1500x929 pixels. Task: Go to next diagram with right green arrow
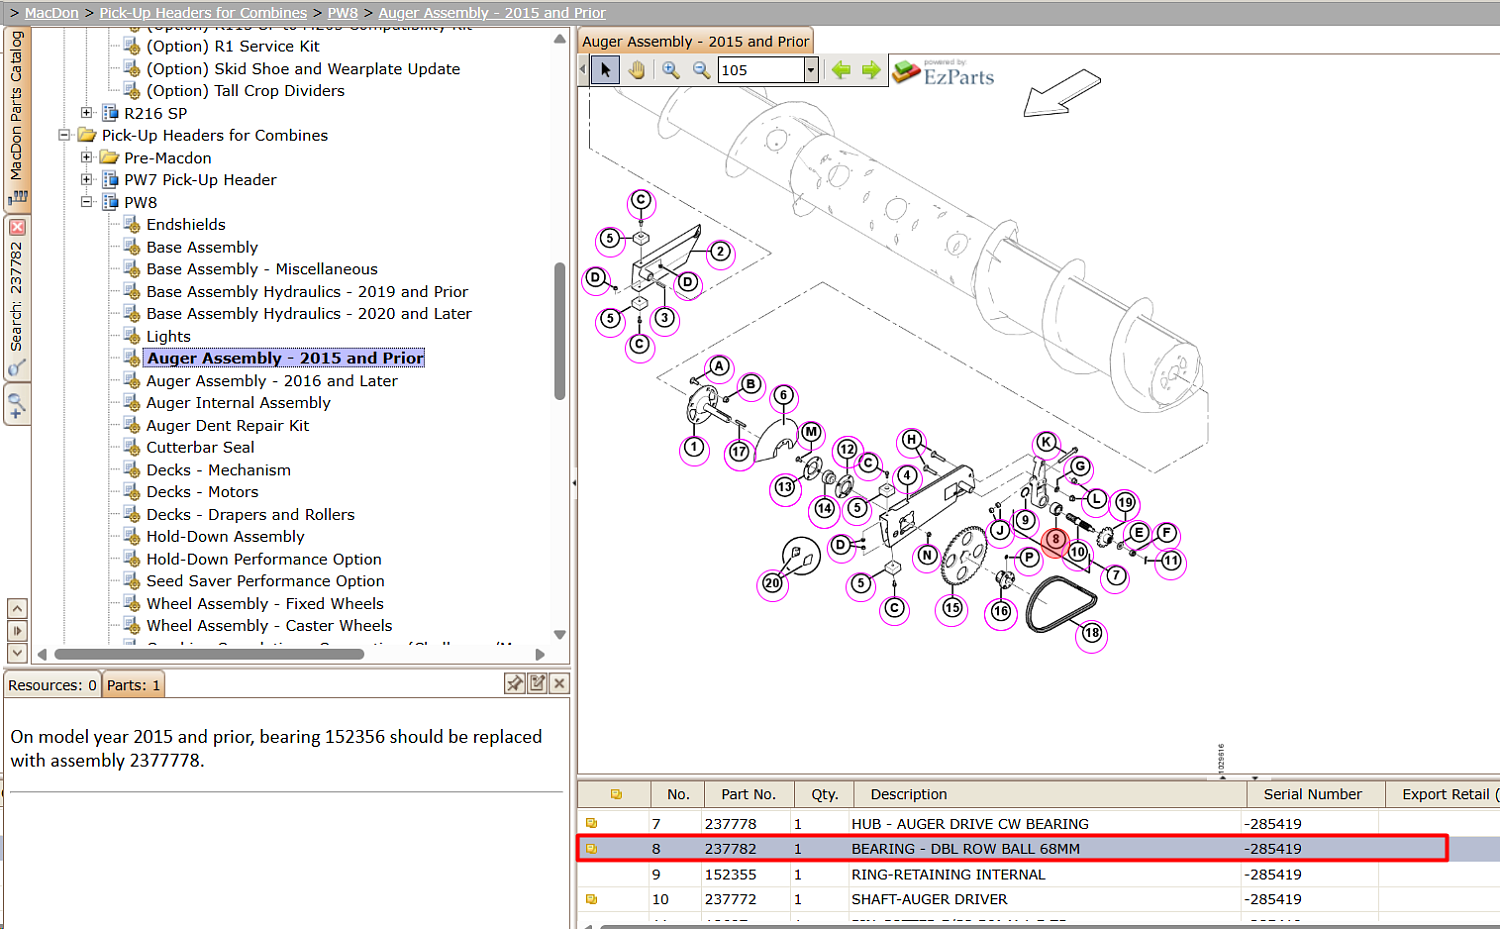click(x=871, y=70)
